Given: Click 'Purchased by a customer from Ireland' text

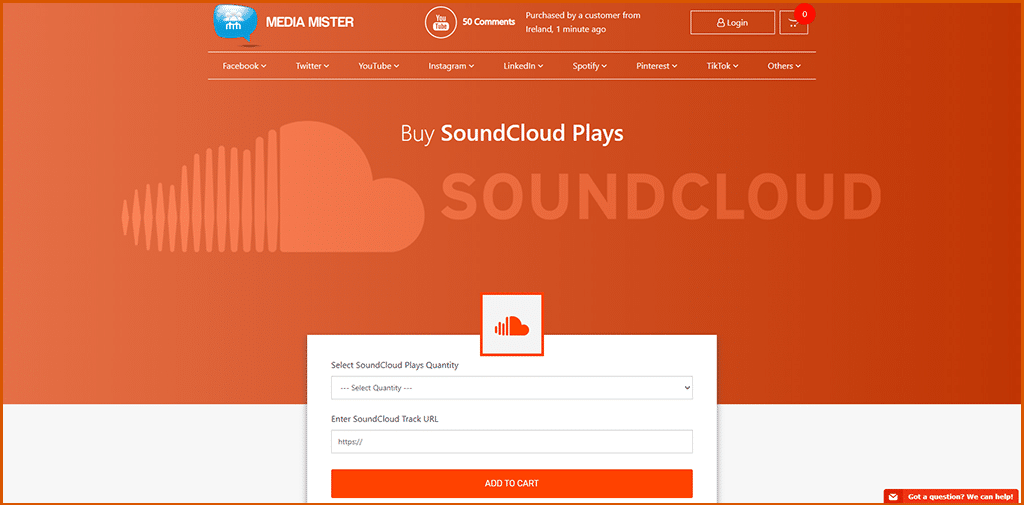Looking at the screenshot, I should [x=583, y=22].
